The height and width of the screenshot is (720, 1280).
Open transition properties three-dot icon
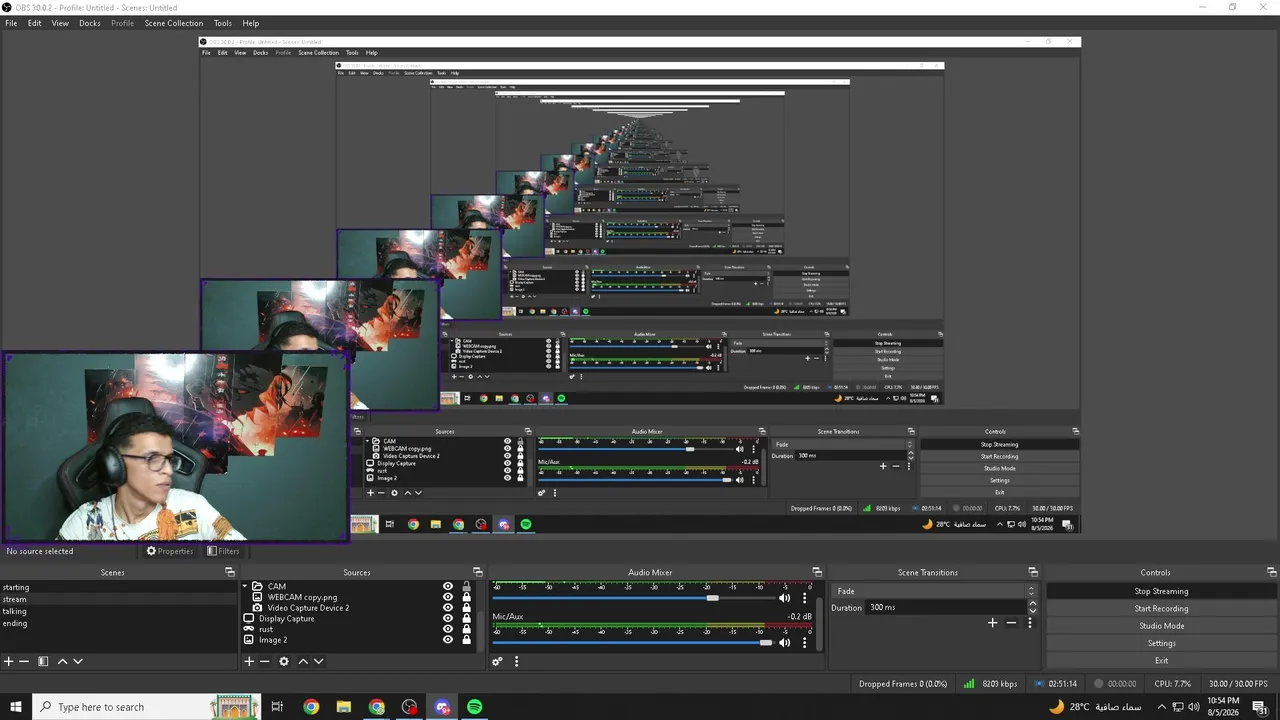click(x=1030, y=623)
